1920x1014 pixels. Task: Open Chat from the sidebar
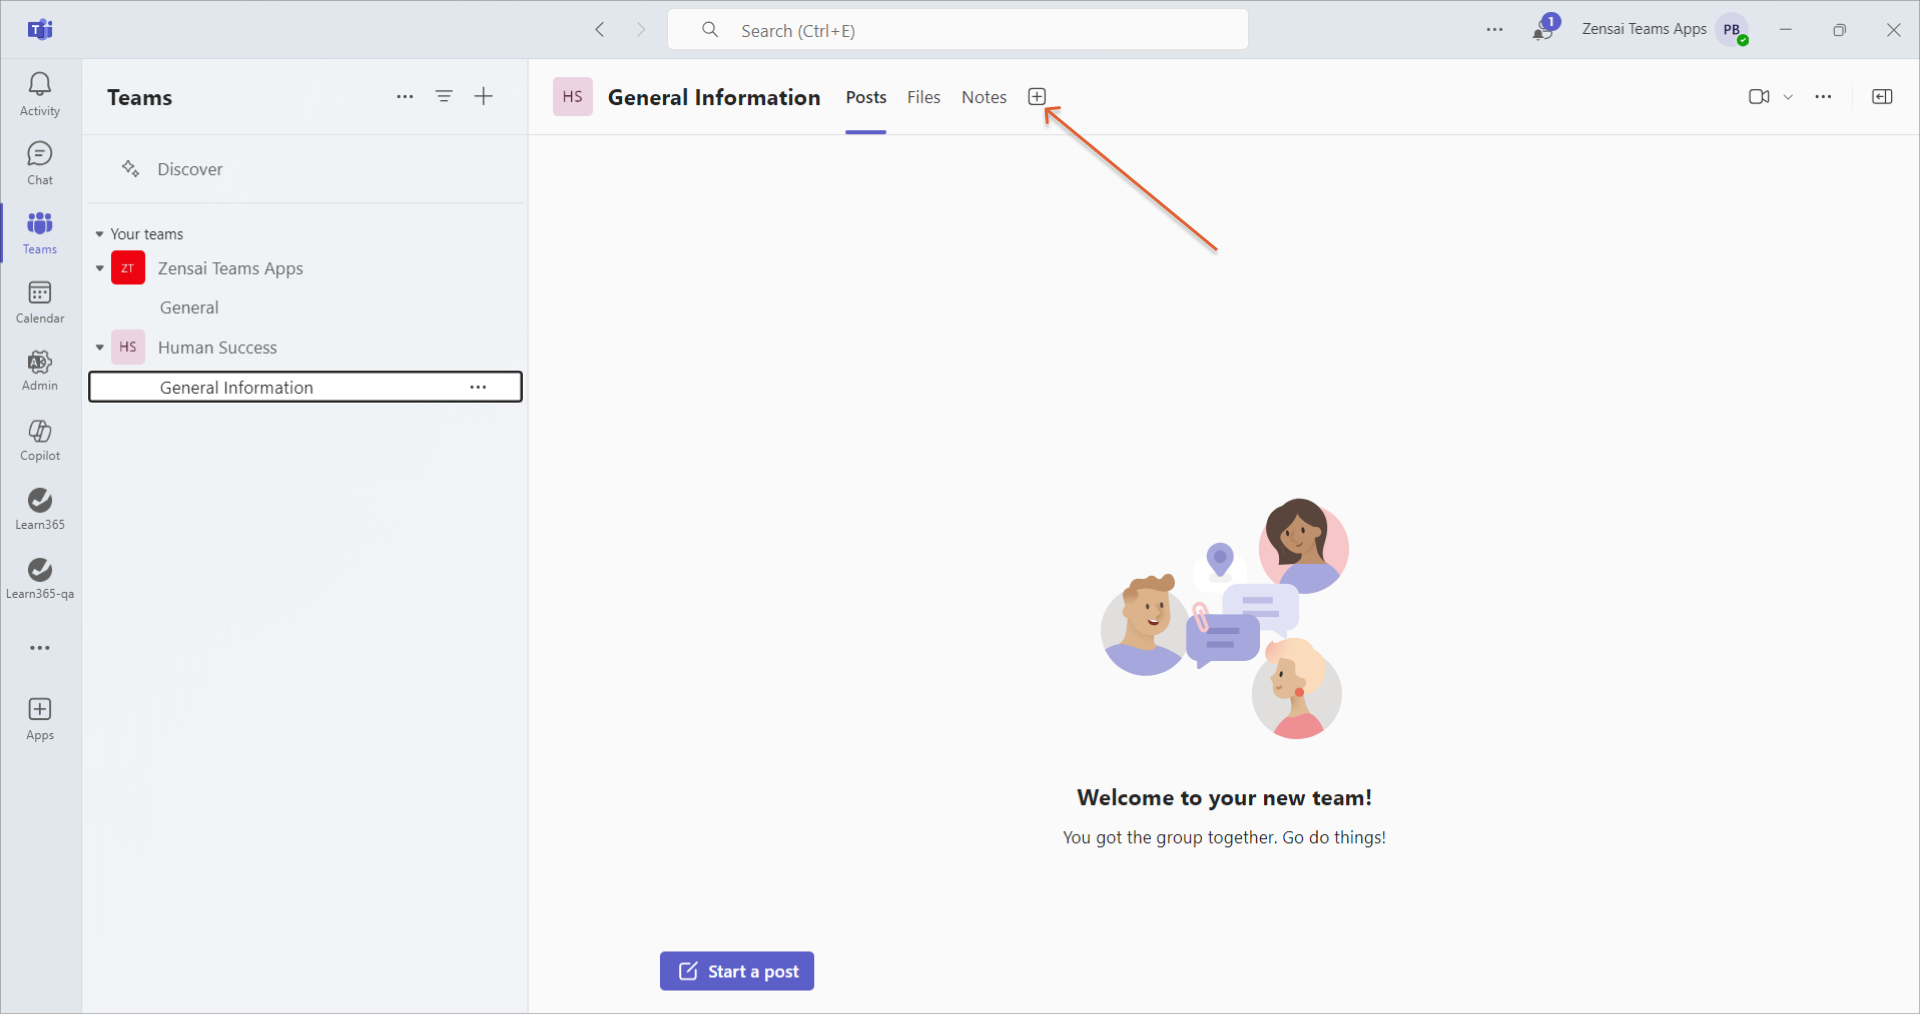[40, 163]
